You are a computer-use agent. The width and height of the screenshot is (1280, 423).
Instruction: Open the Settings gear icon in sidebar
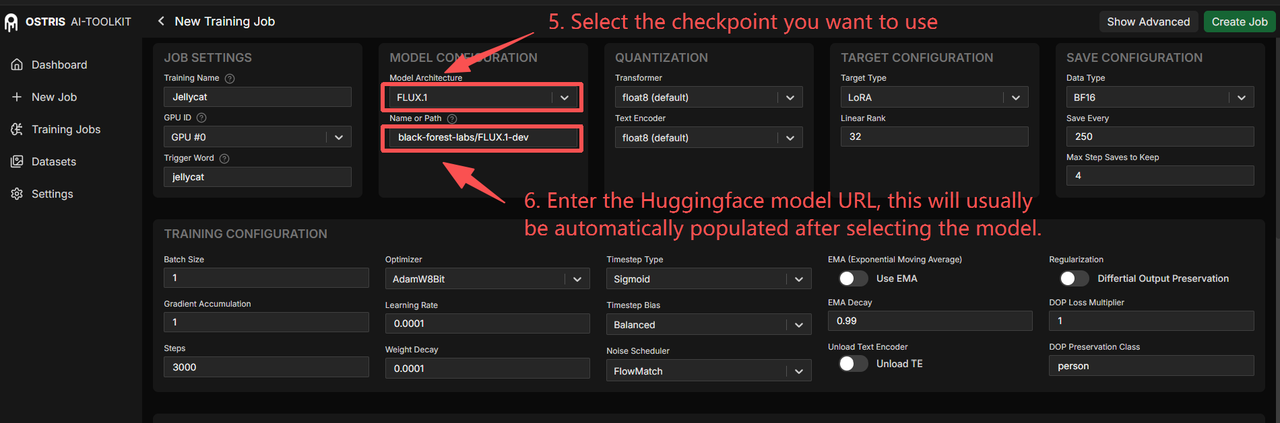click(x=16, y=194)
